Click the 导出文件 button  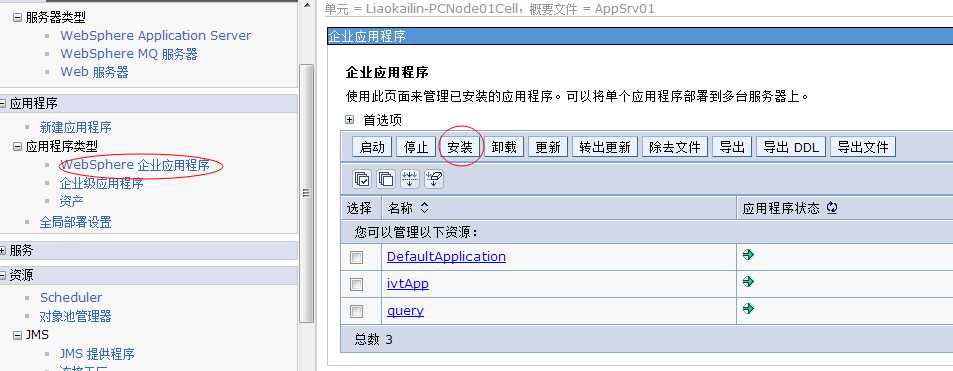(x=862, y=147)
